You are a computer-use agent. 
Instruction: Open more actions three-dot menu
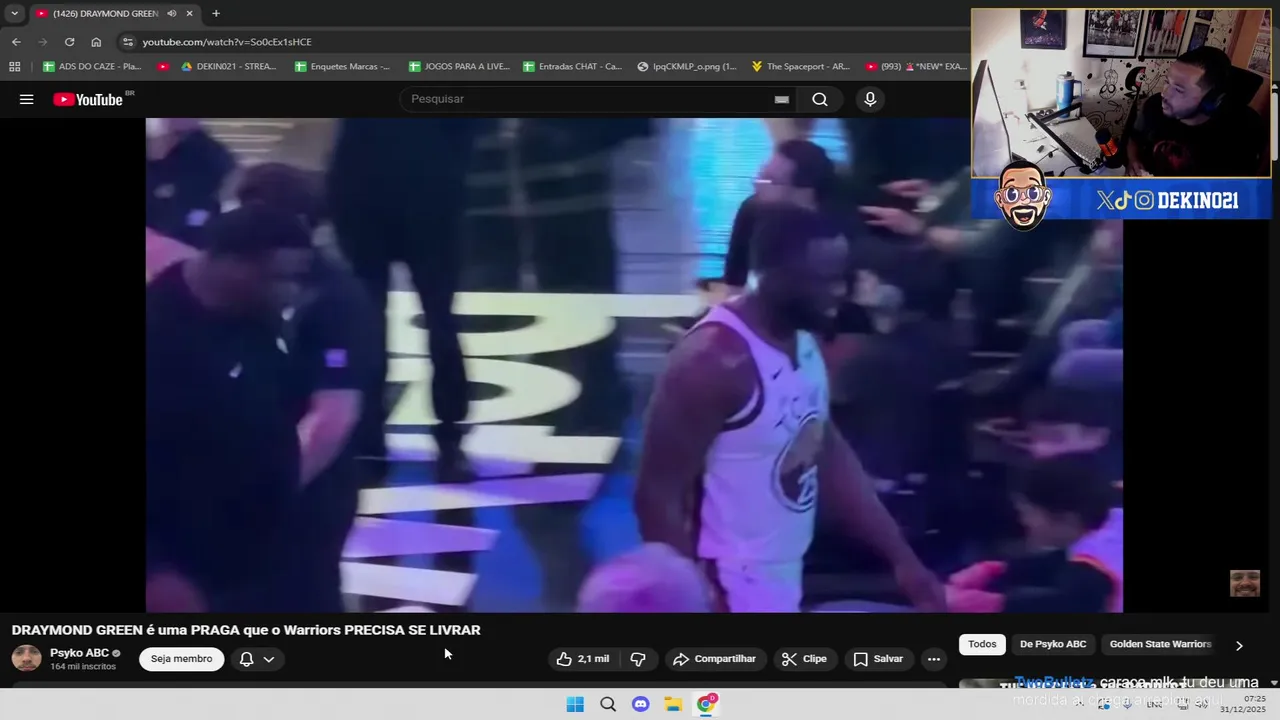pyautogui.click(x=933, y=659)
